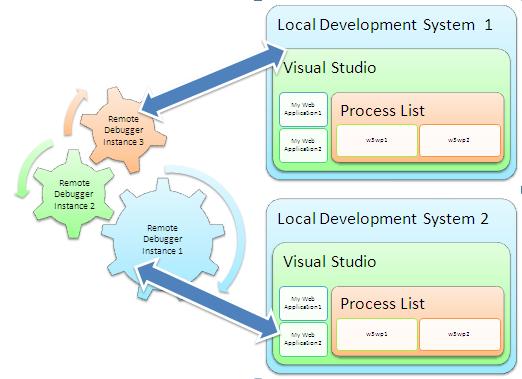The height and width of the screenshot is (379, 522).
Task: Click My Web Application1 in System 1
Action: click(303, 109)
